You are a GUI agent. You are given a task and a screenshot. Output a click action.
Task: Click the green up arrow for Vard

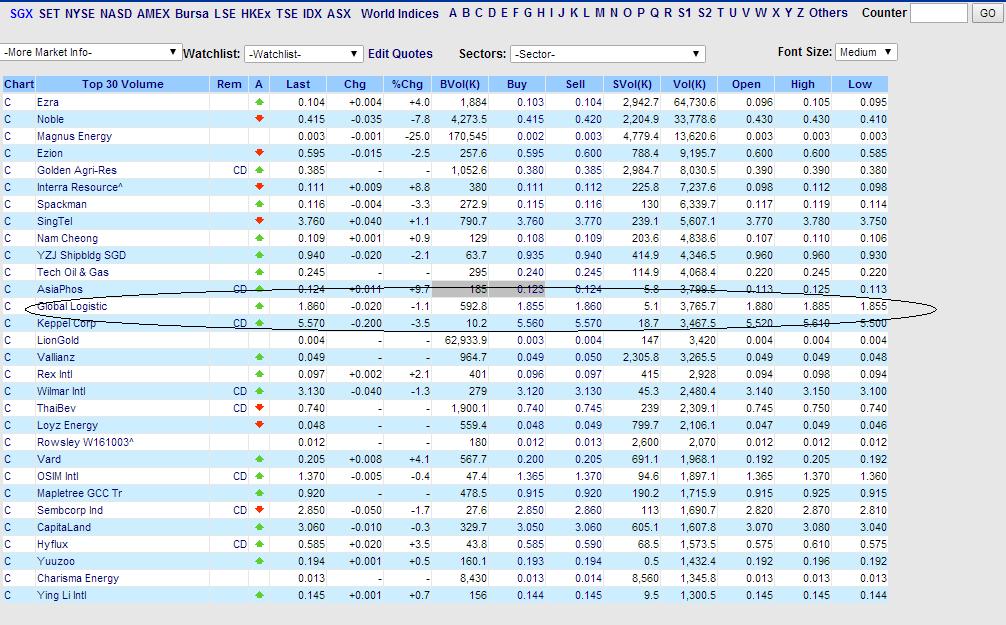(259, 459)
